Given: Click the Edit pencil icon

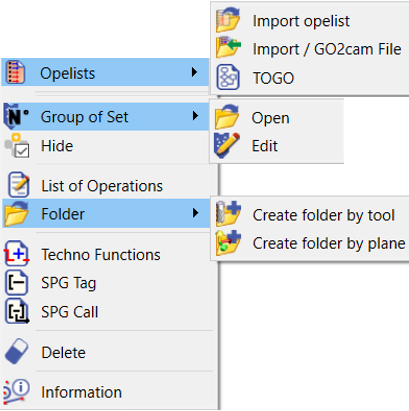Looking at the screenshot, I should coord(227,145).
